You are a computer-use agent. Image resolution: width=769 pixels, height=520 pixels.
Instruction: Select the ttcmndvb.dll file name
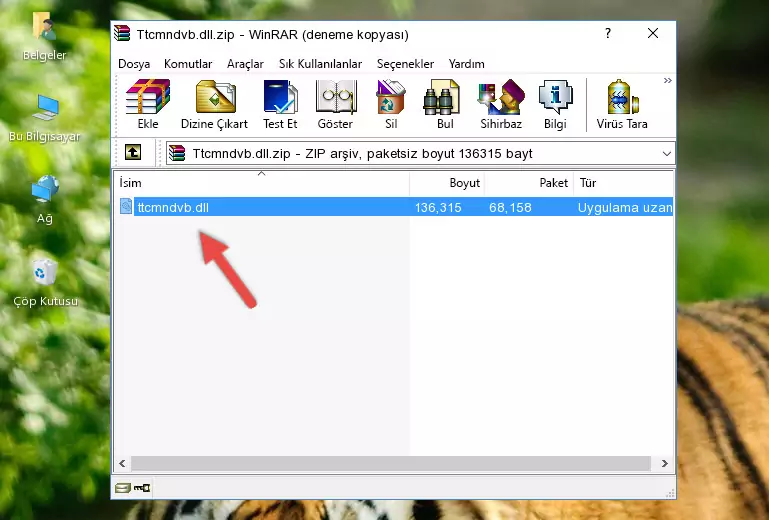tap(173, 208)
